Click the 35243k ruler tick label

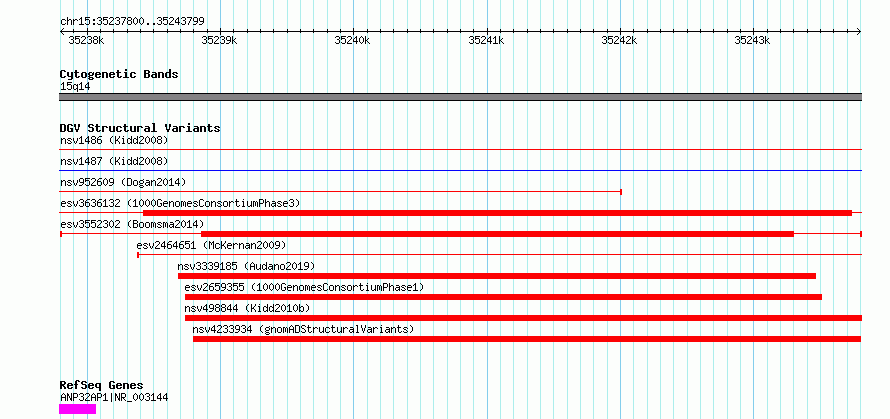click(753, 40)
